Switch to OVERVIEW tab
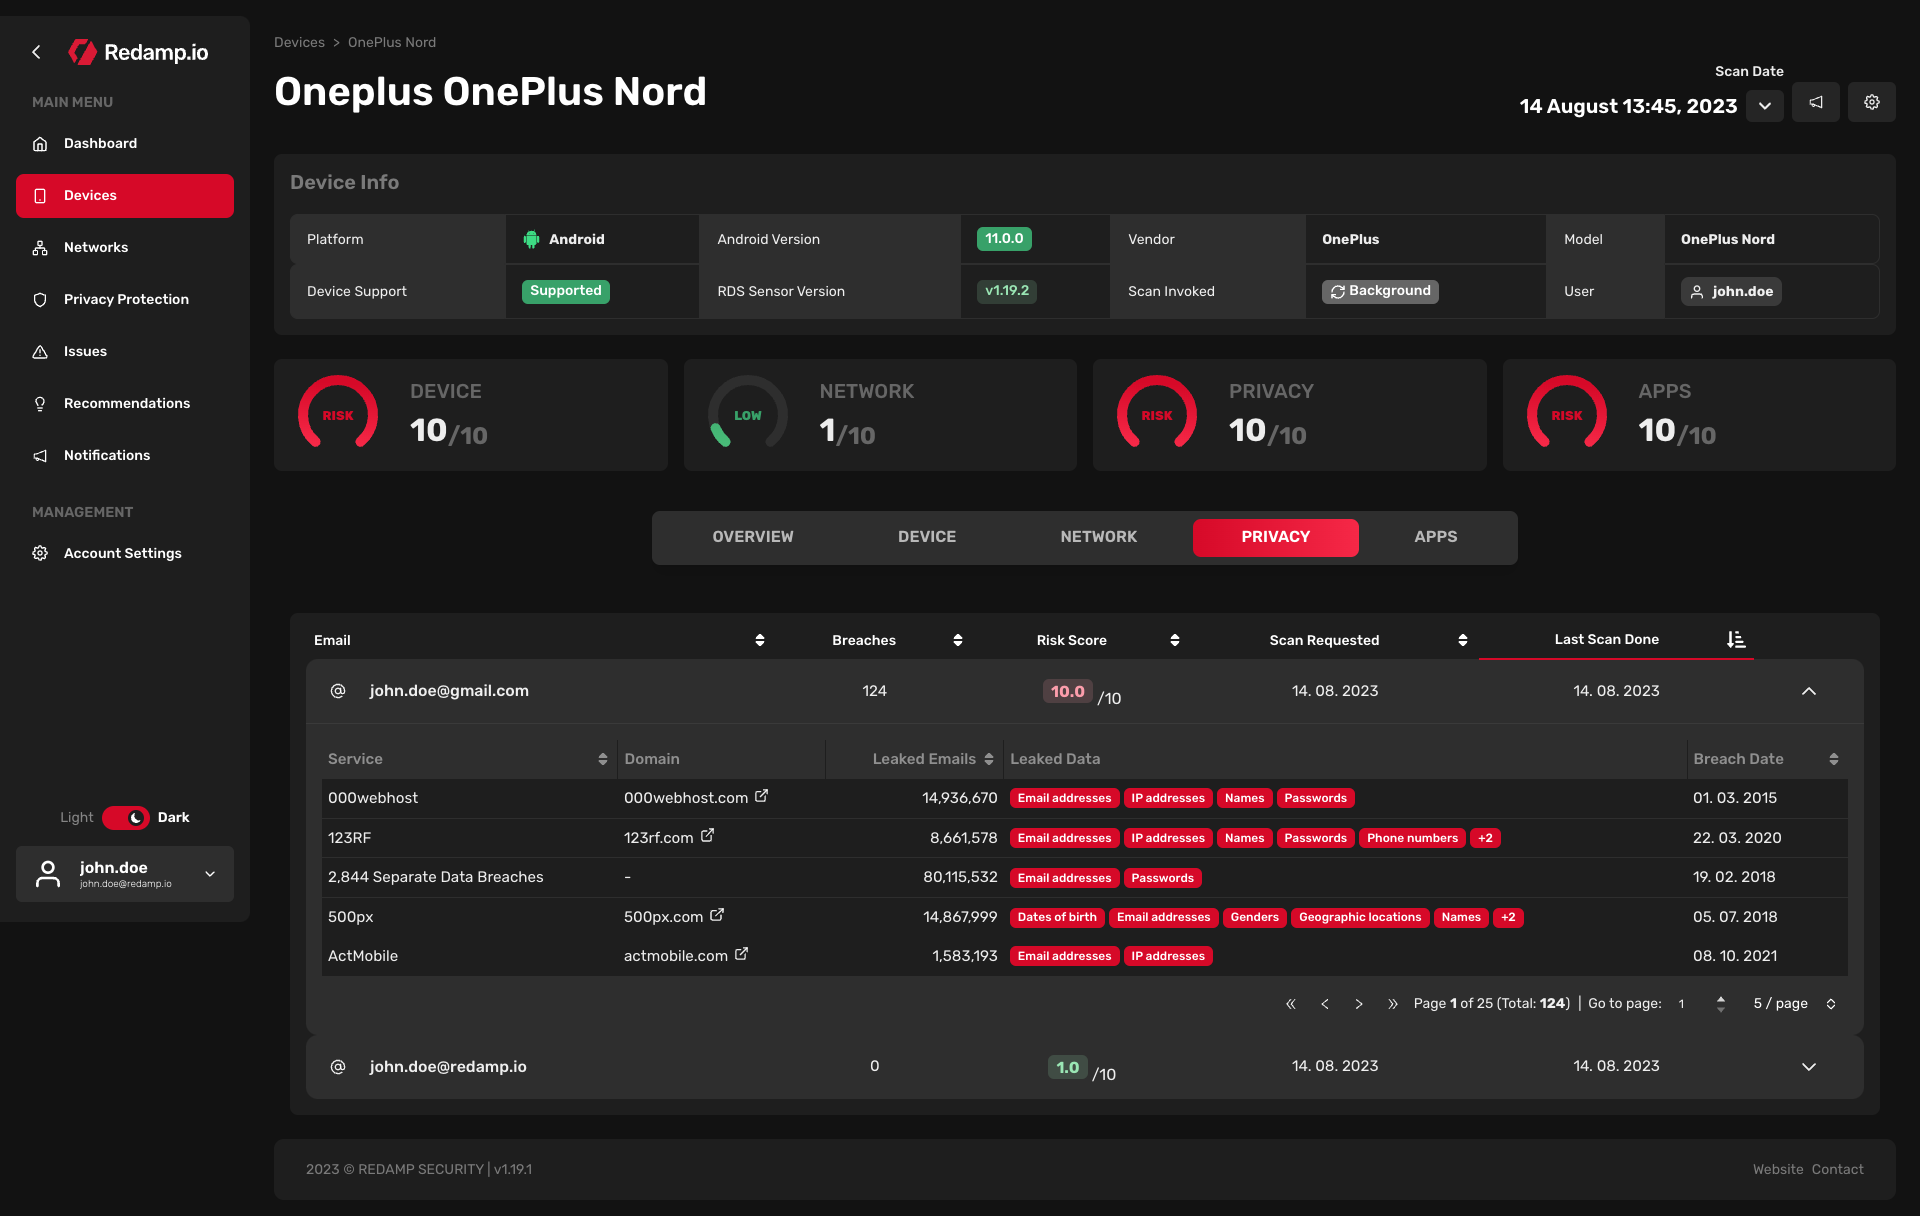1920x1217 pixels. pos(753,538)
